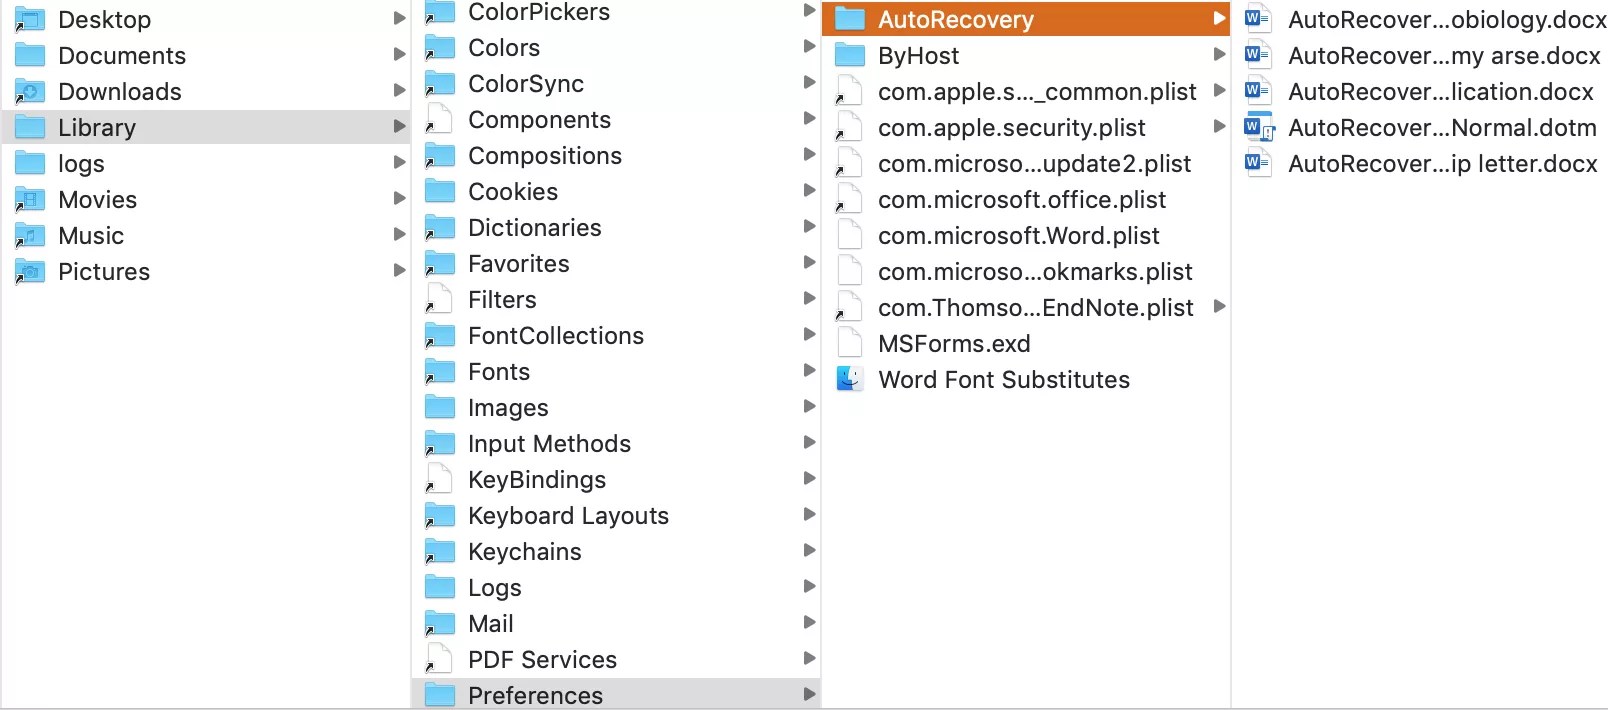Click the Downloads folder icon
This screenshot has width=1608, height=710.
point(30,92)
